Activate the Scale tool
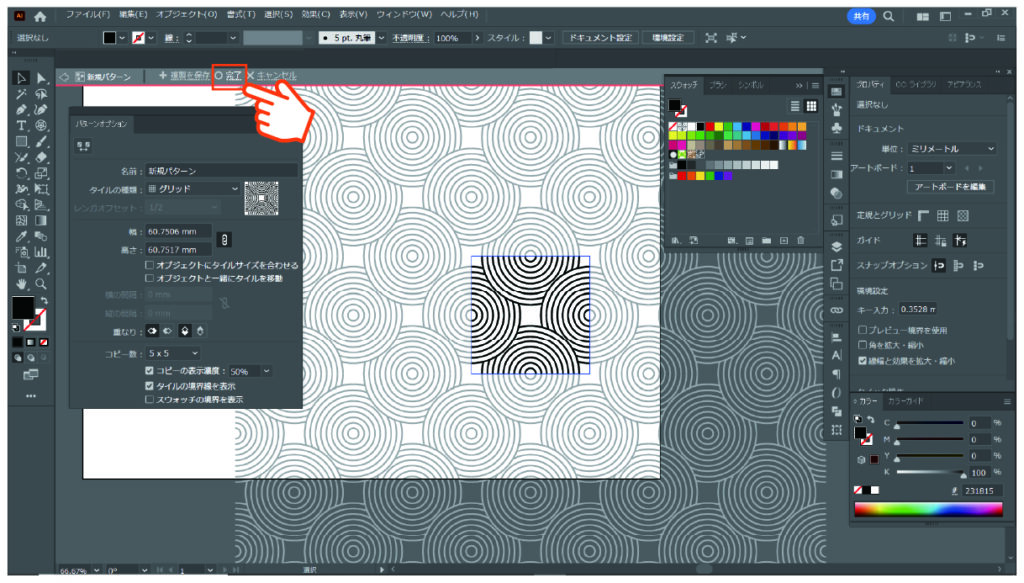This screenshot has height=583, width=1024. [x=41, y=173]
